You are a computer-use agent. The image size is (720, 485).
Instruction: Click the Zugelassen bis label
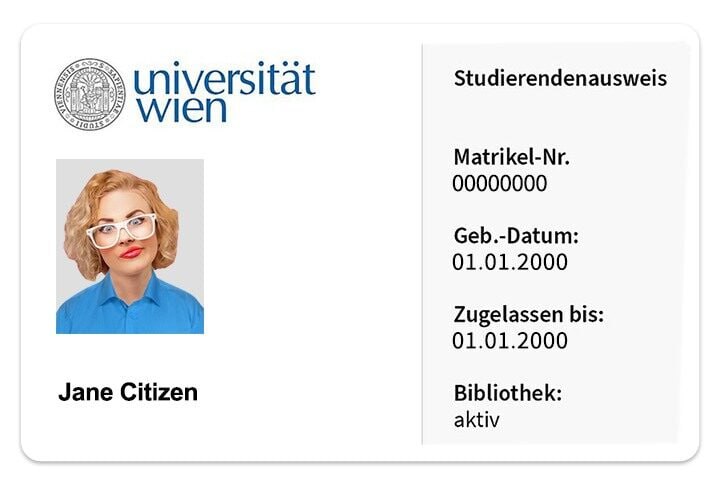(x=529, y=315)
